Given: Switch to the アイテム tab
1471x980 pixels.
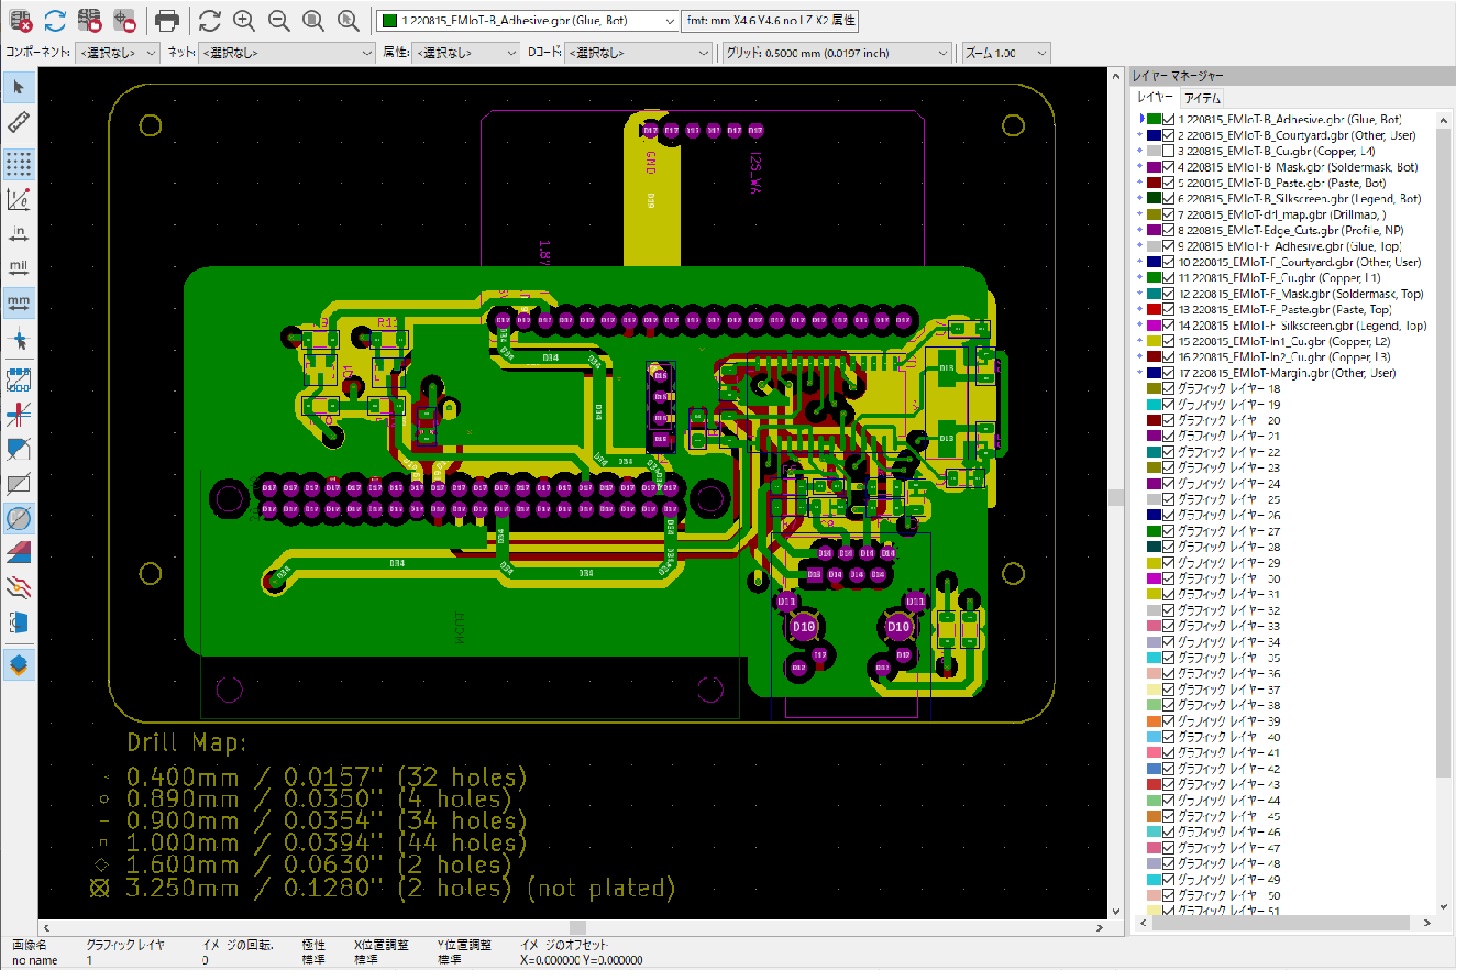Looking at the screenshot, I should 1202,98.
